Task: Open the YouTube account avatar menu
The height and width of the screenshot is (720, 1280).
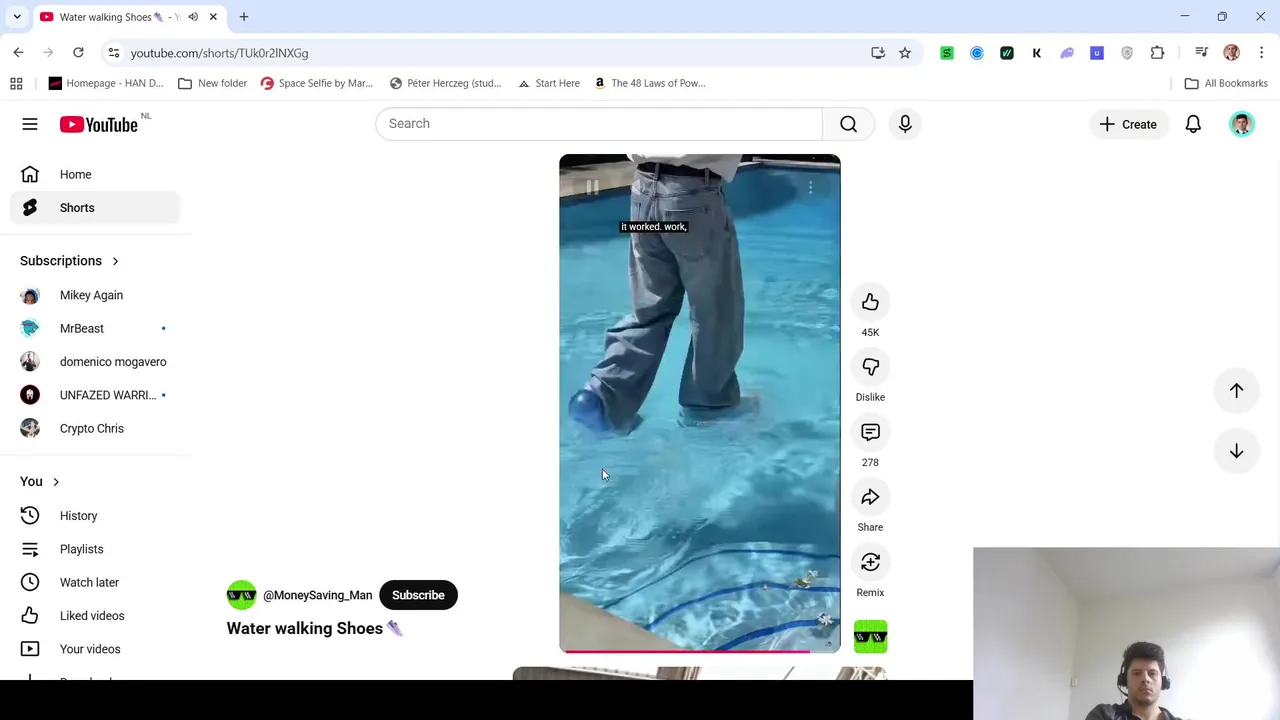Action: point(1242,124)
